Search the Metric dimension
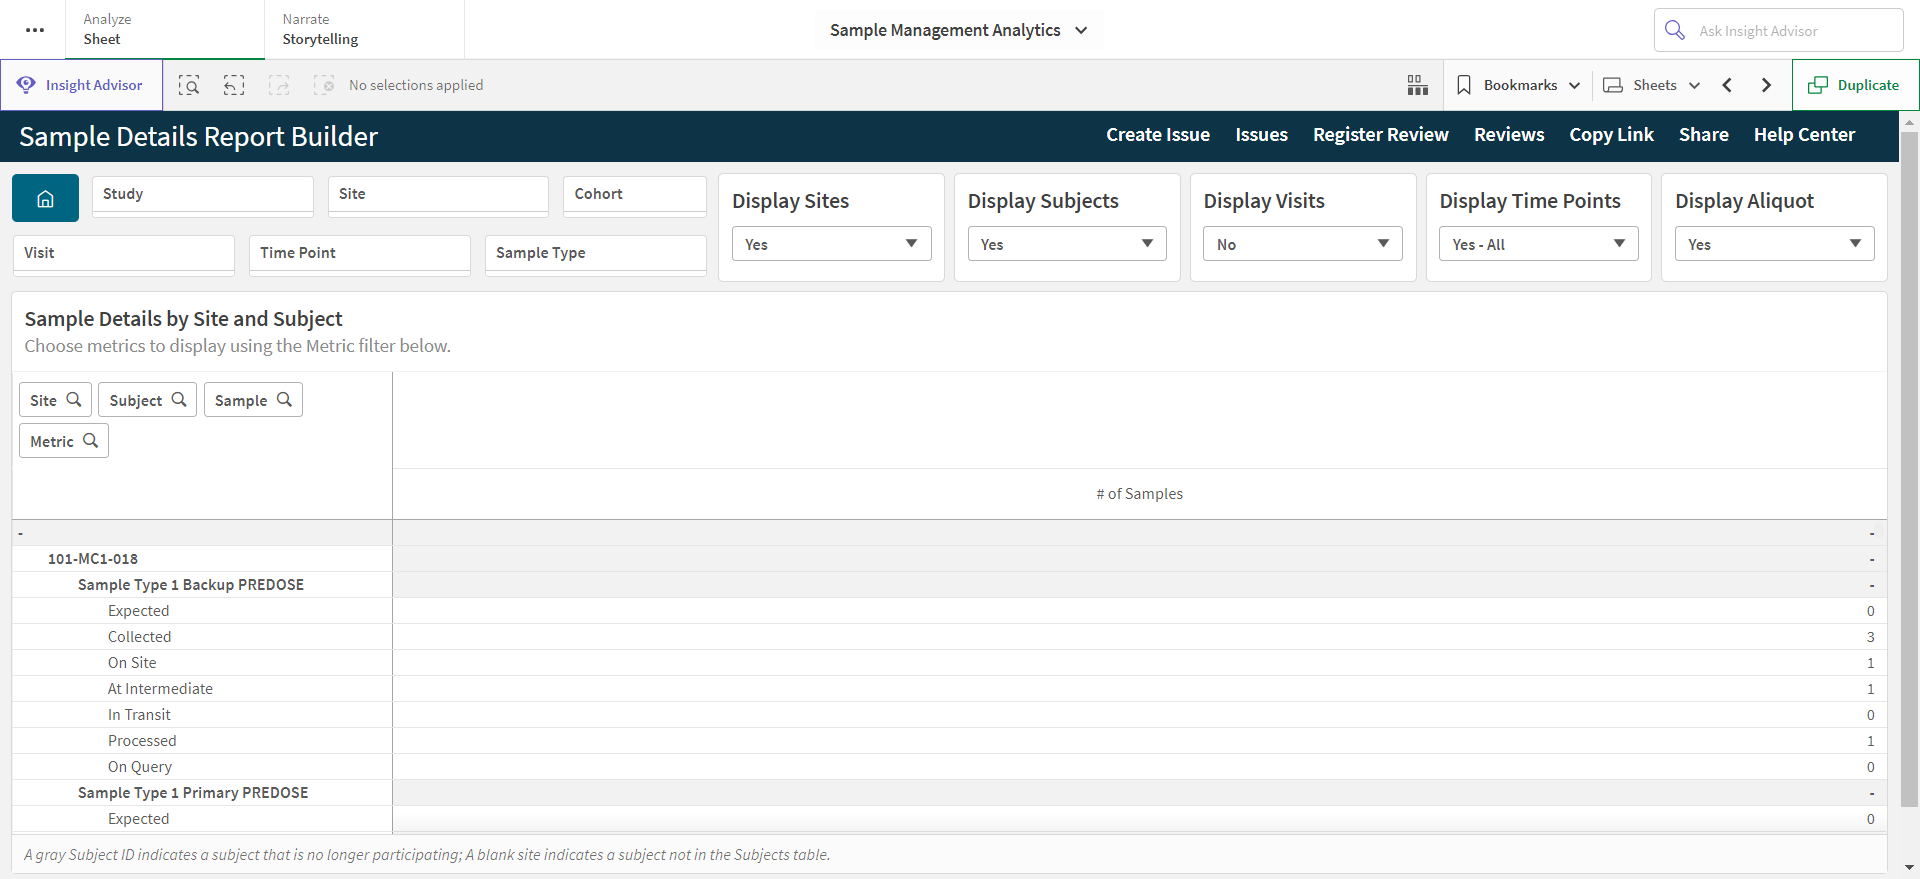This screenshot has width=1920, height=879. pyautogui.click(x=64, y=441)
